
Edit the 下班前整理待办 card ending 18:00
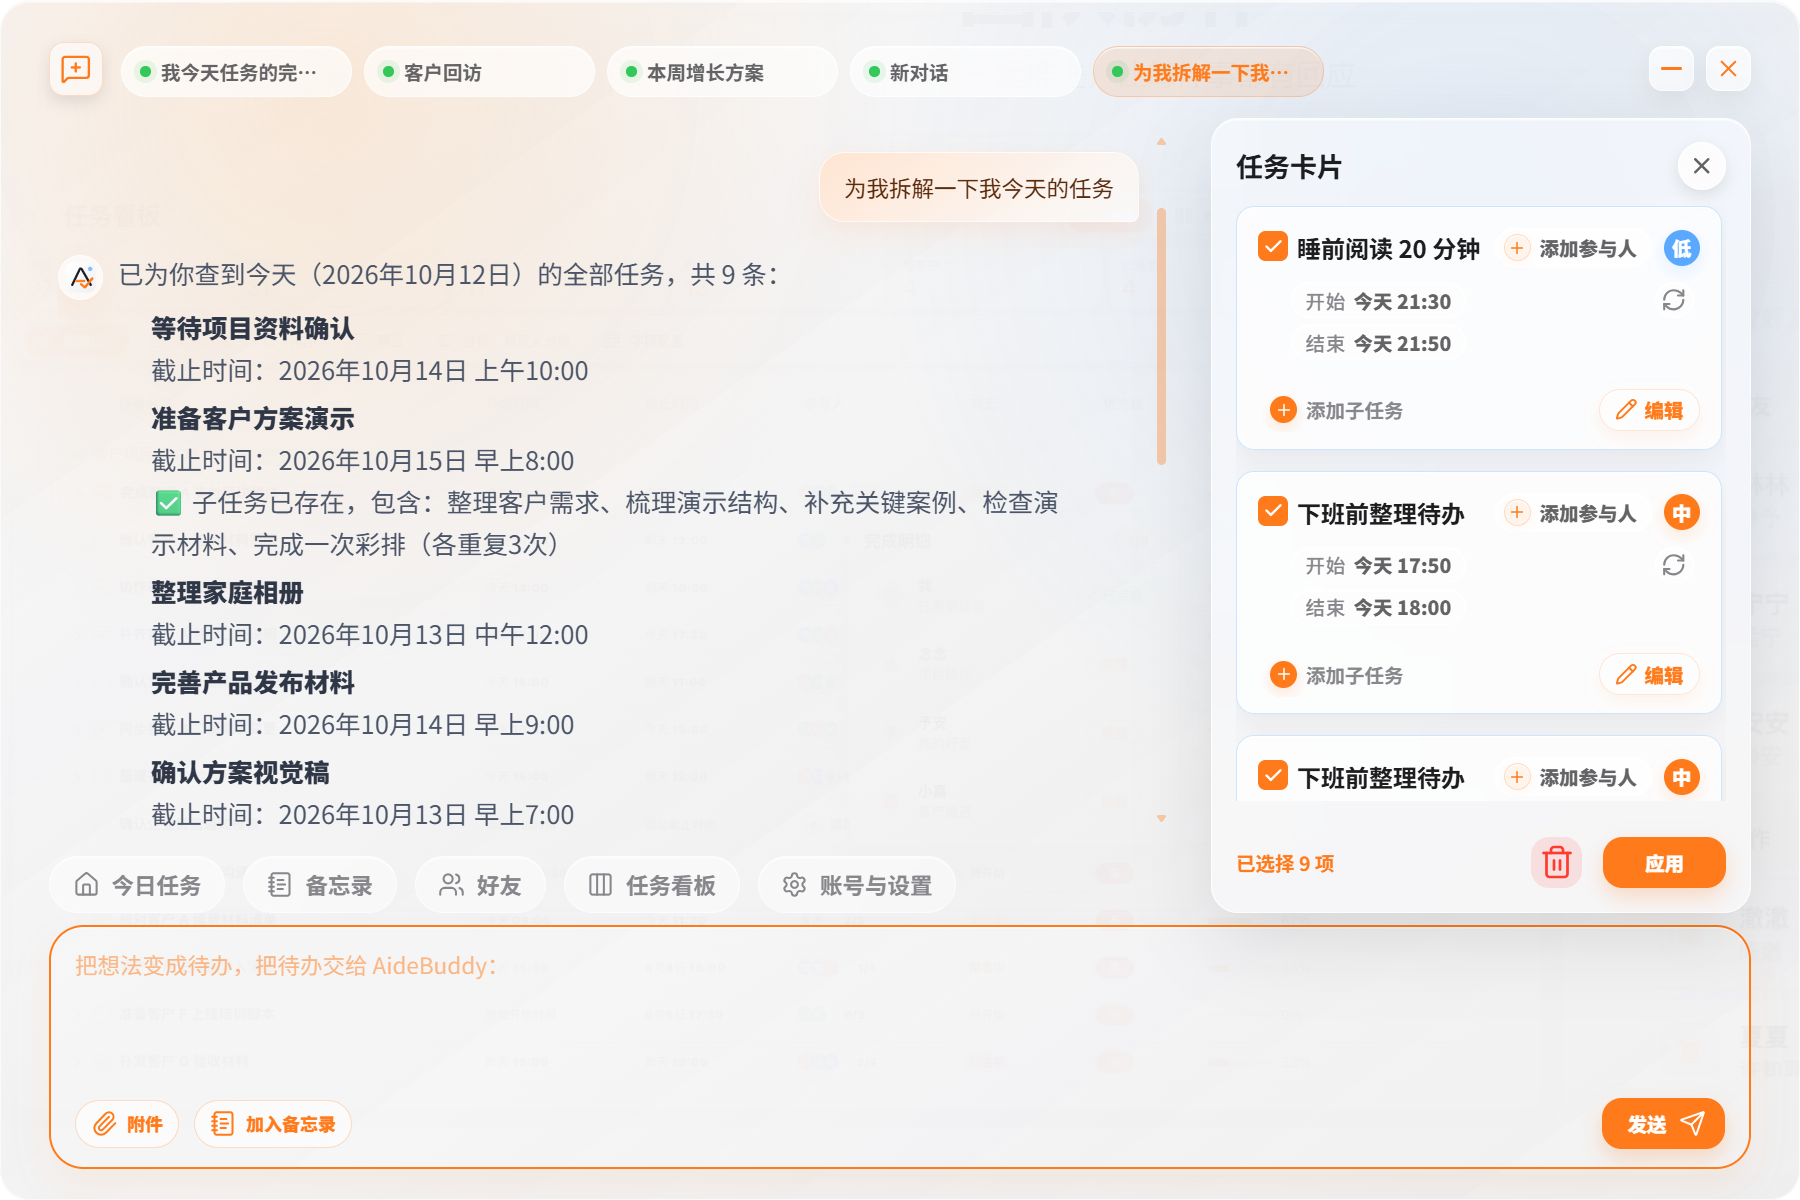coord(1649,675)
